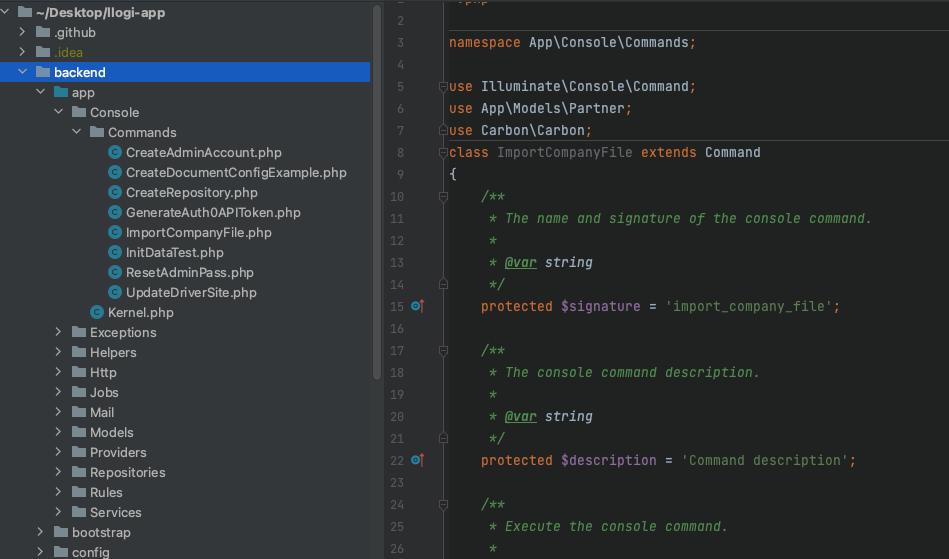Click the class icon beside InitDataTest.php
The image size is (949, 559).
click(x=115, y=252)
